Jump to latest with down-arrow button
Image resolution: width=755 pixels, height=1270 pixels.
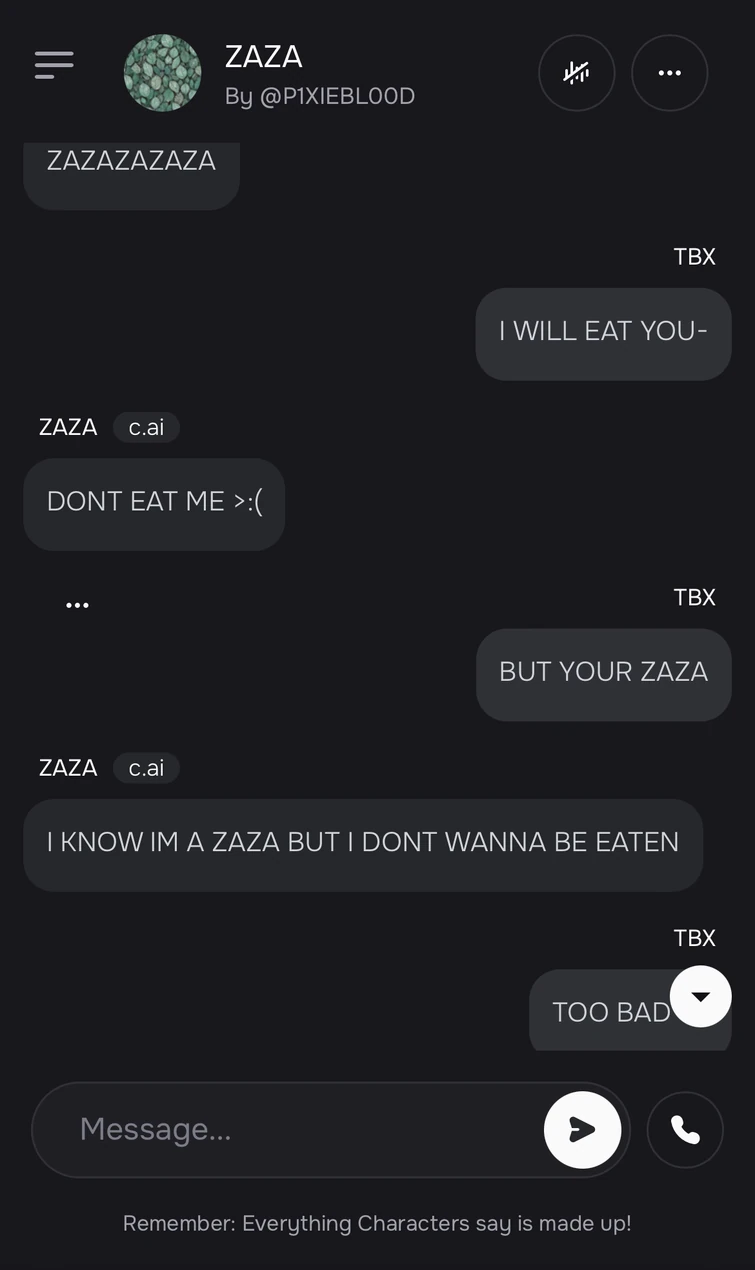pos(701,996)
